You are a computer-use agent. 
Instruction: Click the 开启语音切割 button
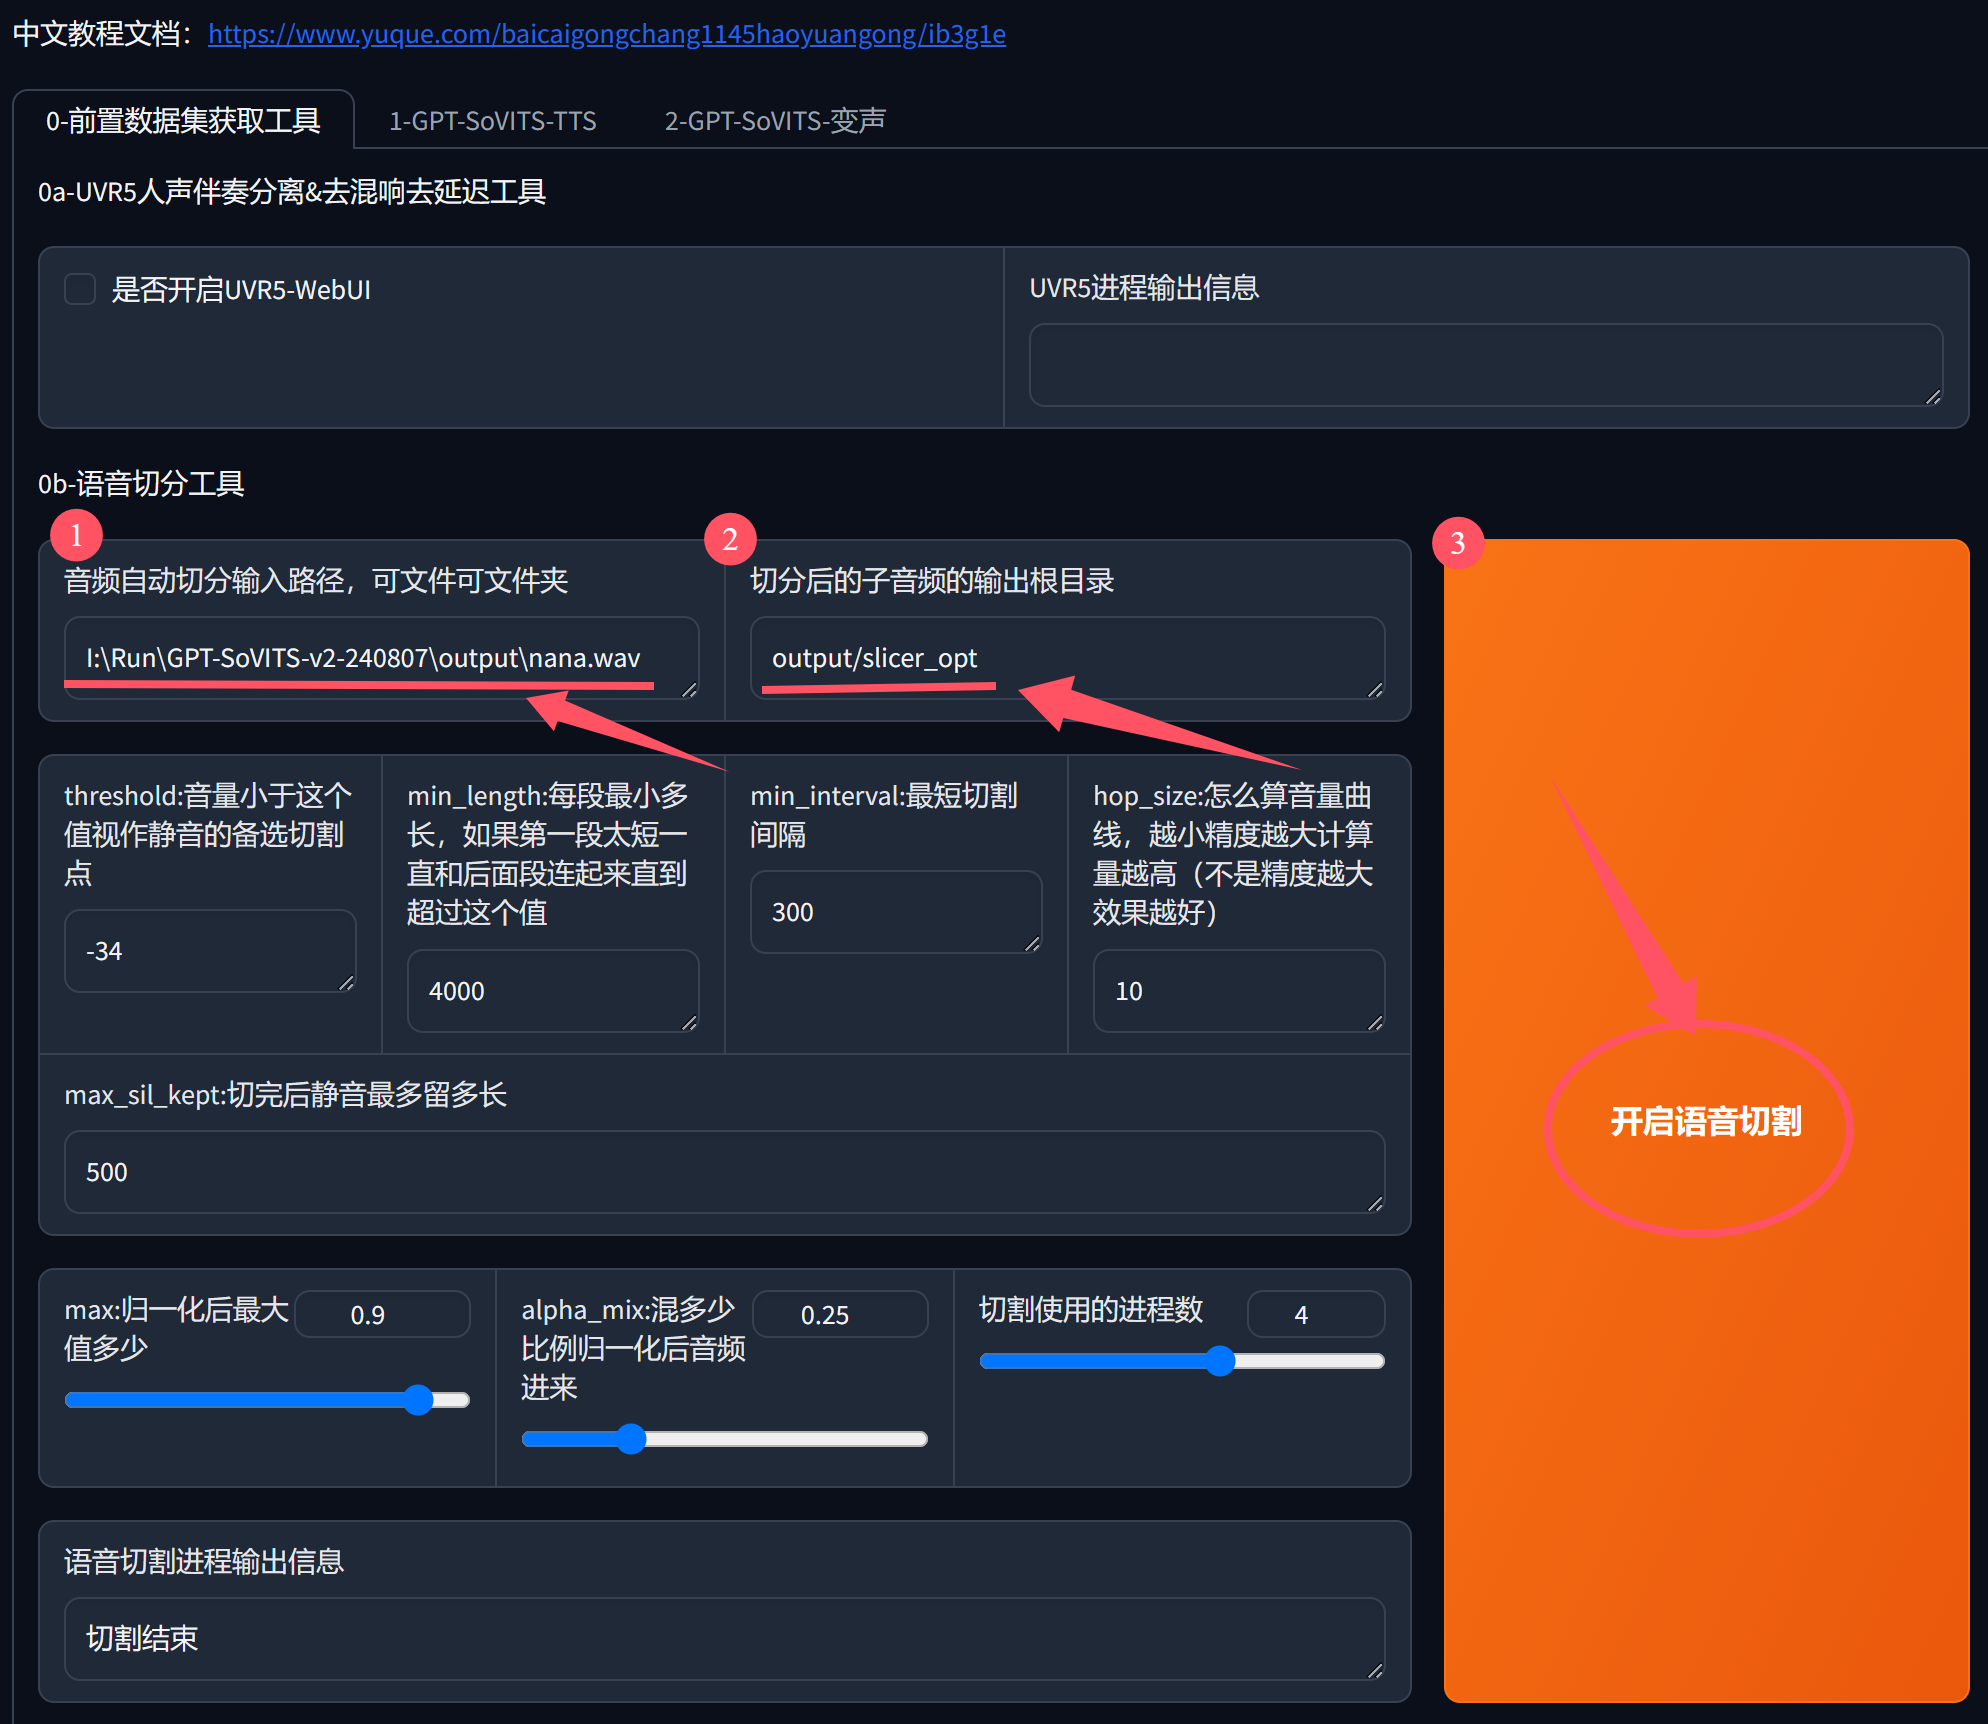pyautogui.click(x=1705, y=1121)
